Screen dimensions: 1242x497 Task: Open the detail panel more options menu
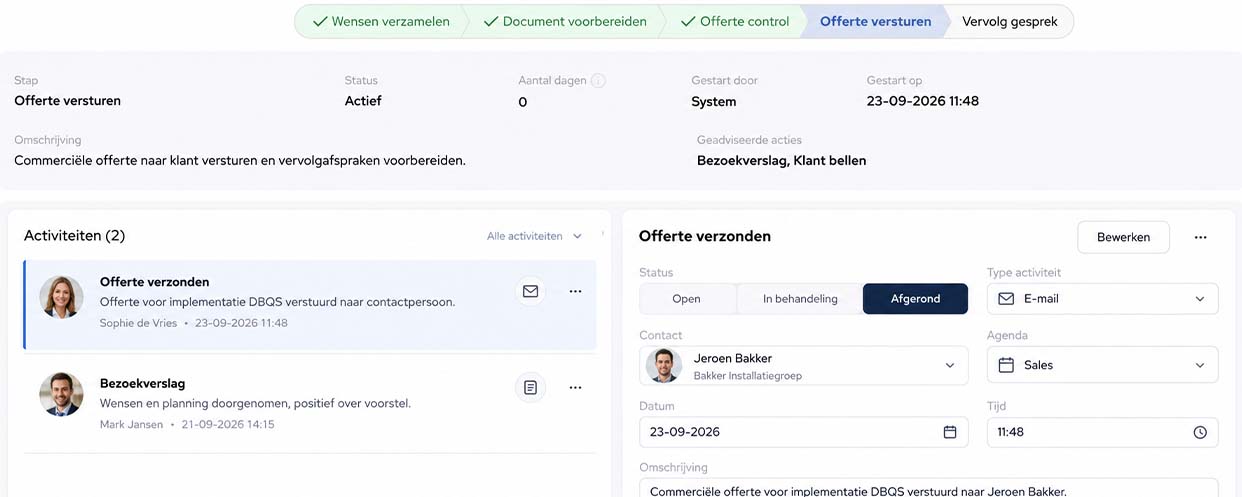[x=1200, y=237]
